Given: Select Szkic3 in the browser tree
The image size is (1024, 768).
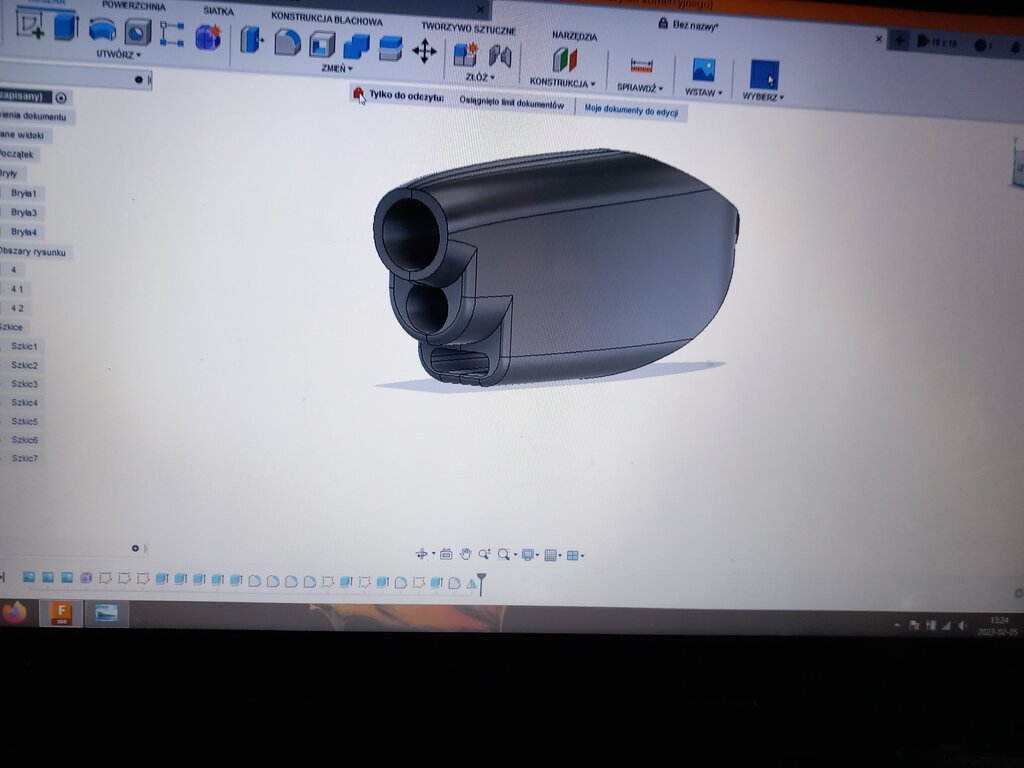Looking at the screenshot, I should coord(24,384).
